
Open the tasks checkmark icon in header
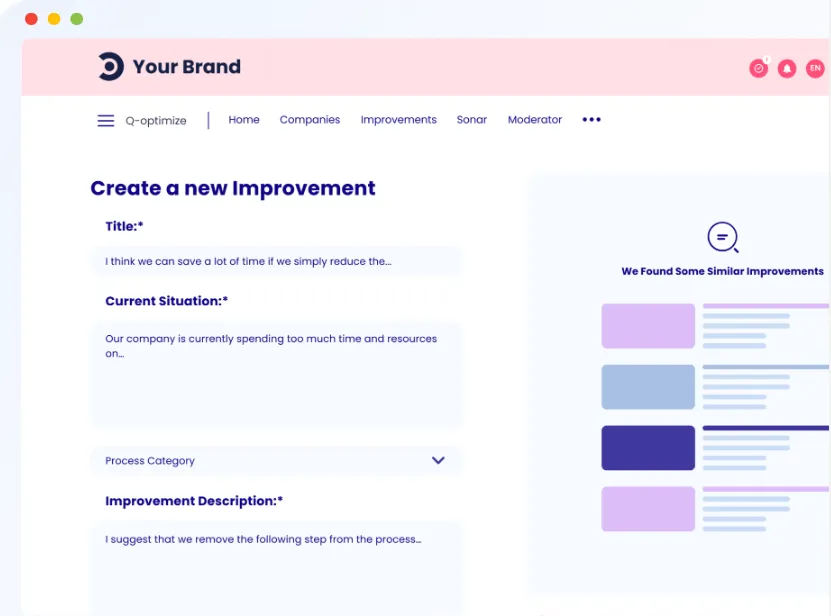758,68
